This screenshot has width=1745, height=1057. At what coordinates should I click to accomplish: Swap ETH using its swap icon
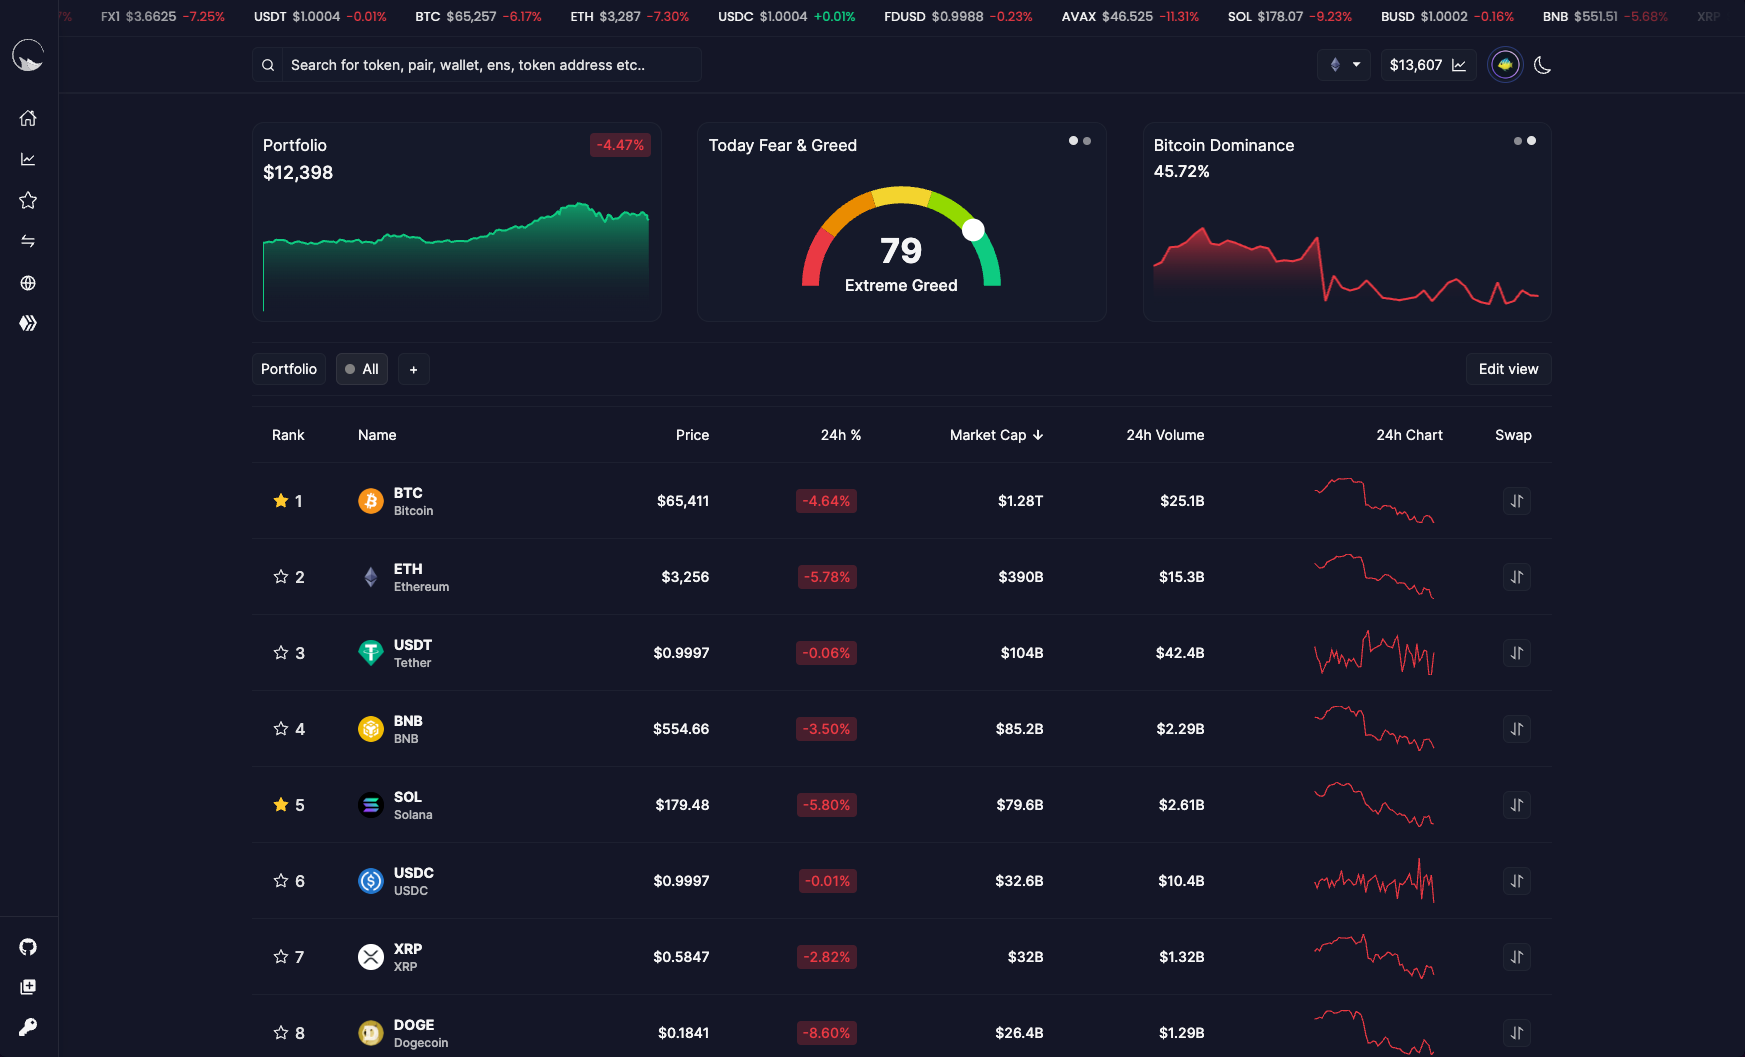(x=1517, y=577)
